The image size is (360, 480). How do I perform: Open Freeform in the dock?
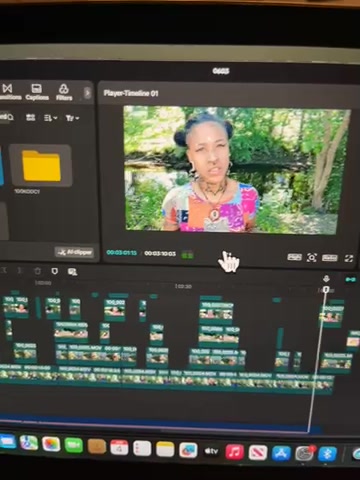(188, 450)
